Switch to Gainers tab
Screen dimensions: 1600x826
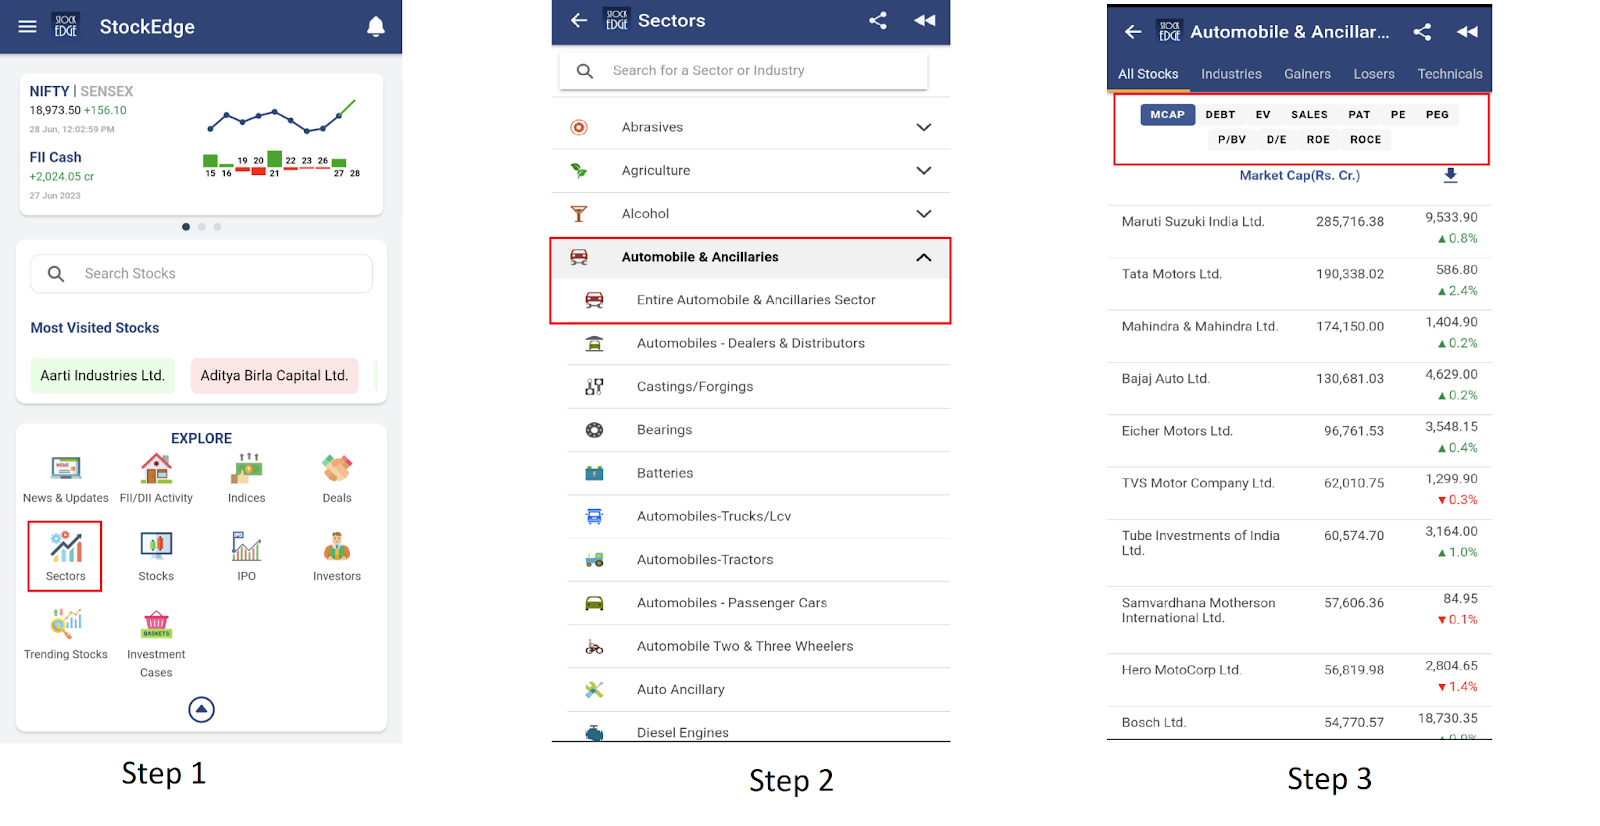(x=1307, y=74)
